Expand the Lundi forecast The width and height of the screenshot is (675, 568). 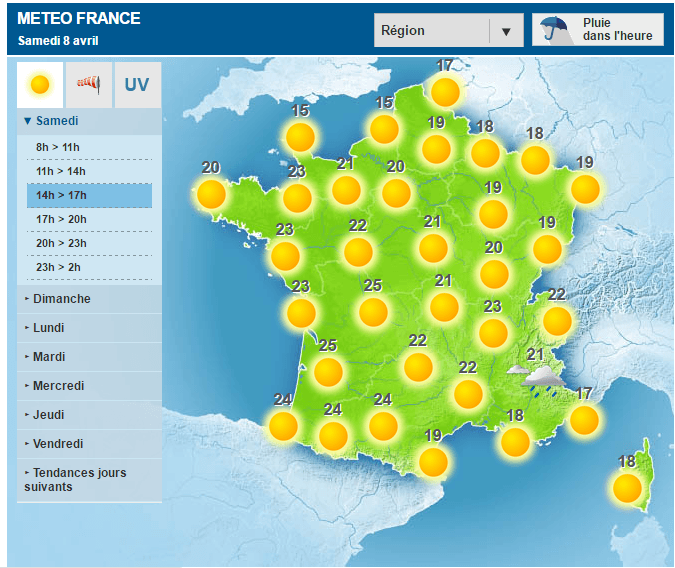coord(48,328)
